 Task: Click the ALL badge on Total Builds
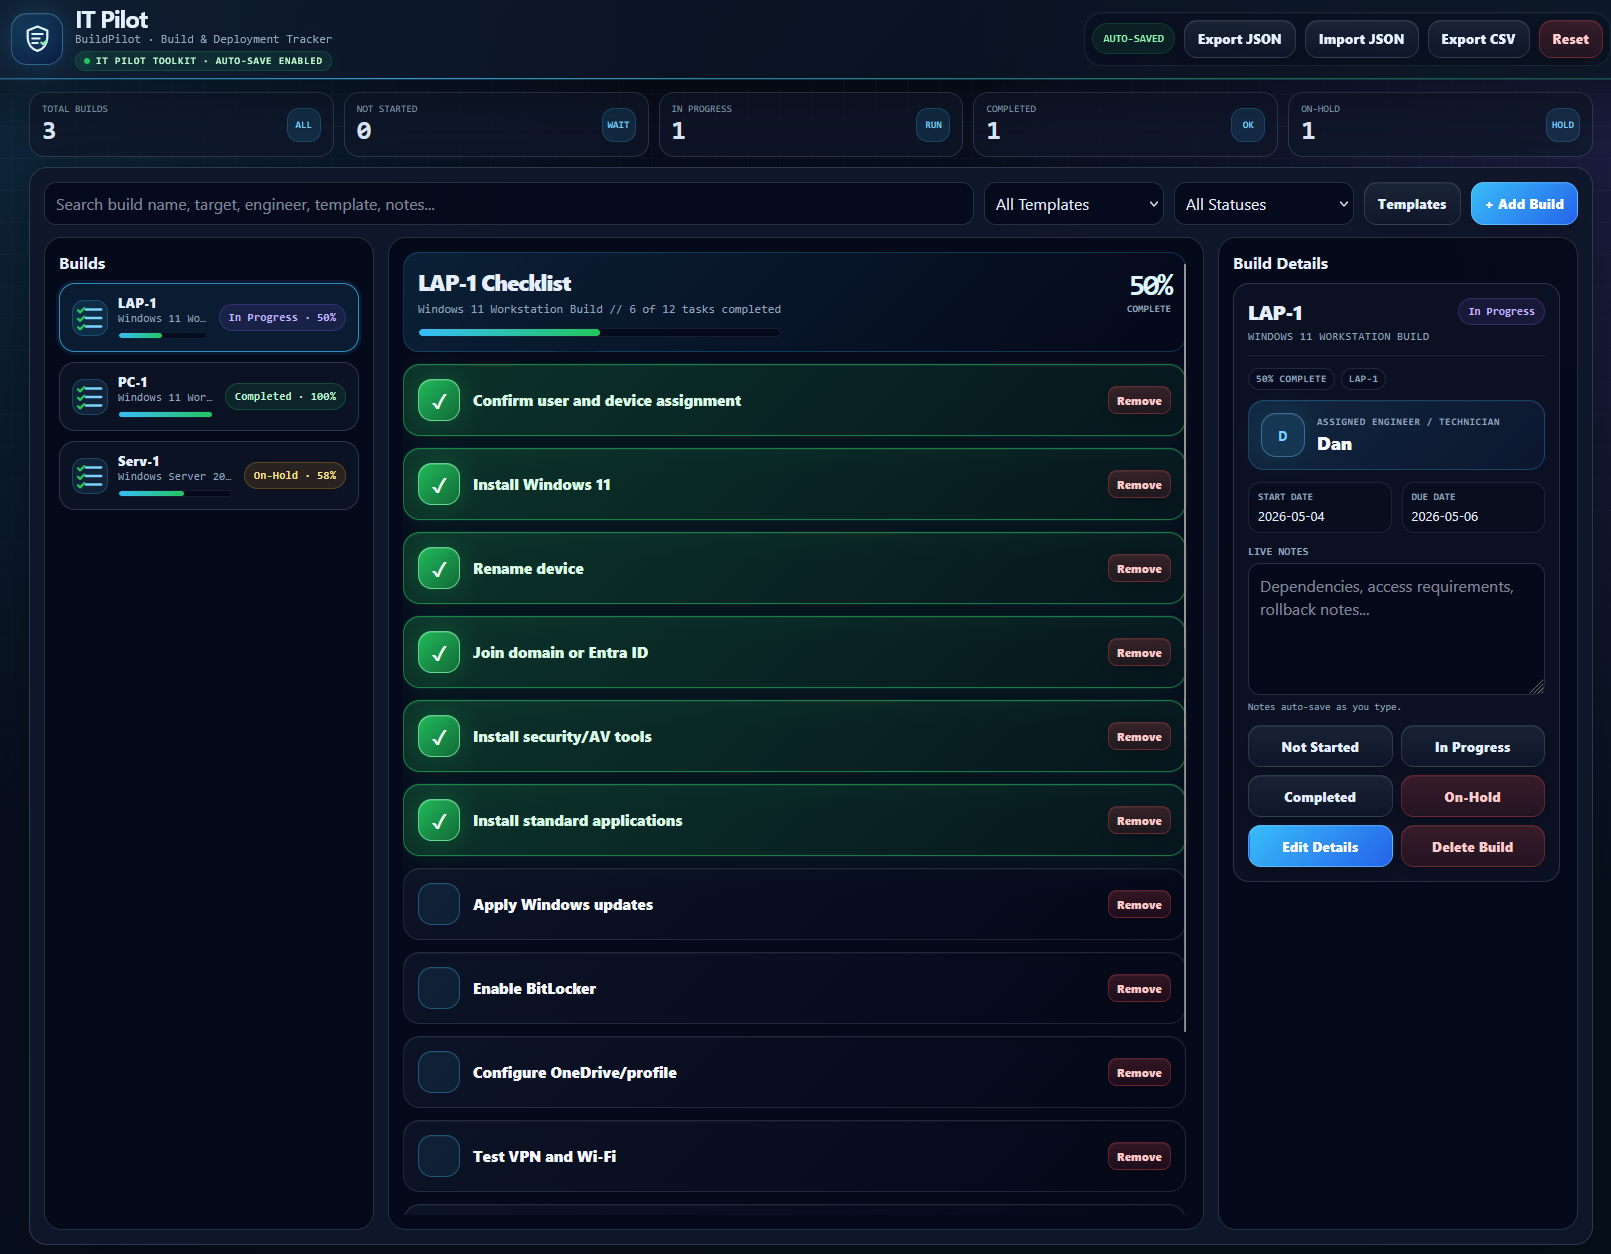click(x=304, y=125)
